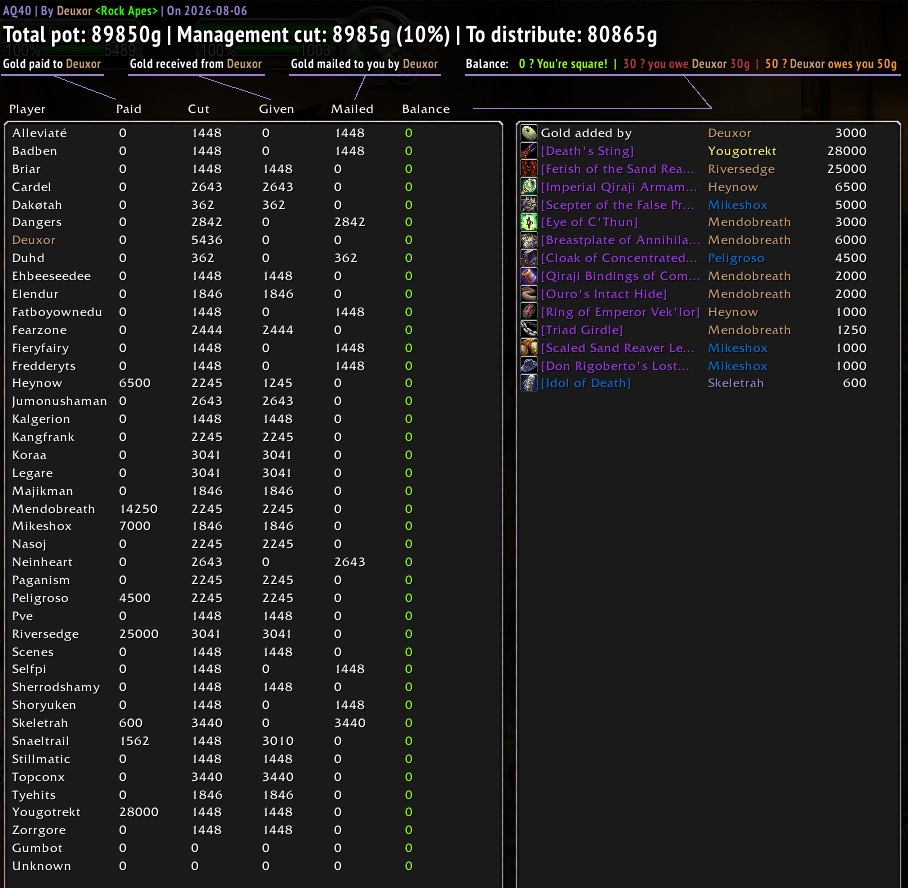Click the "0 ? You're square!" balance legend
Screen dimensions: 908x888
pyautogui.click(x=563, y=64)
